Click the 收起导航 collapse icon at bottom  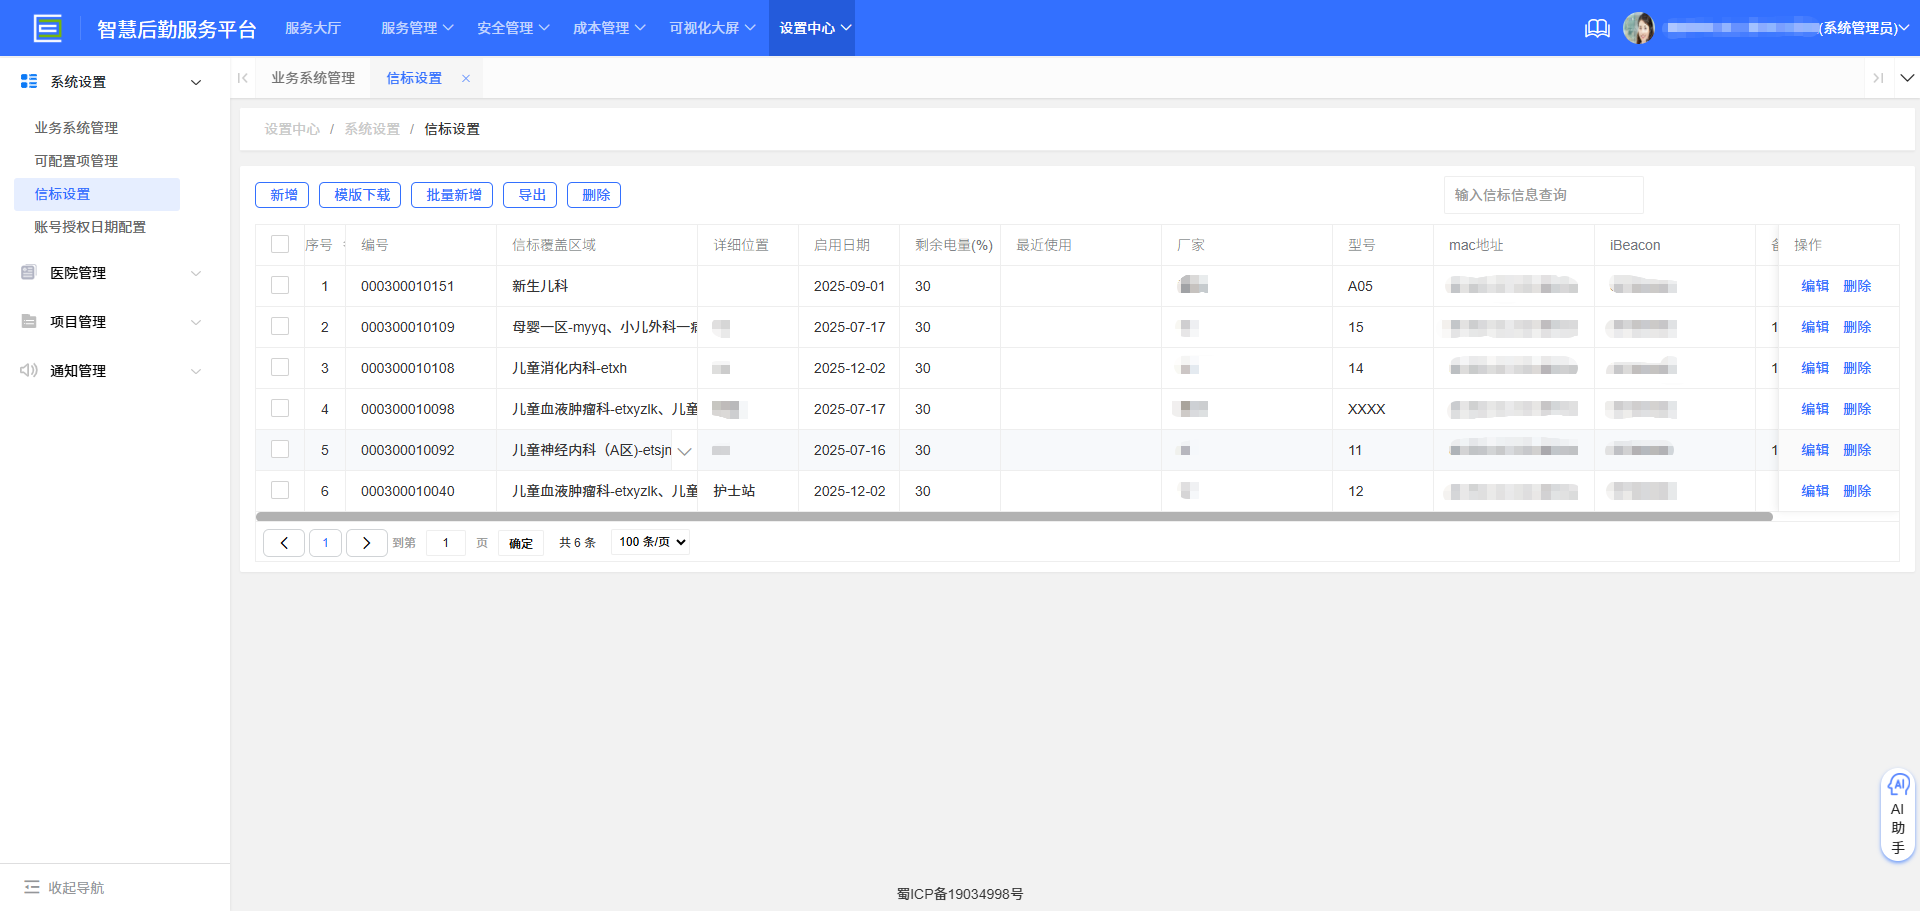33,887
